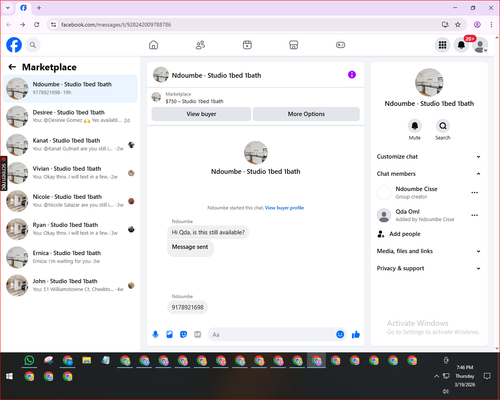Open the Ryan - Studio 1bed 1bath conversation
The width and height of the screenshot is (500, 400).
(70, 229)
